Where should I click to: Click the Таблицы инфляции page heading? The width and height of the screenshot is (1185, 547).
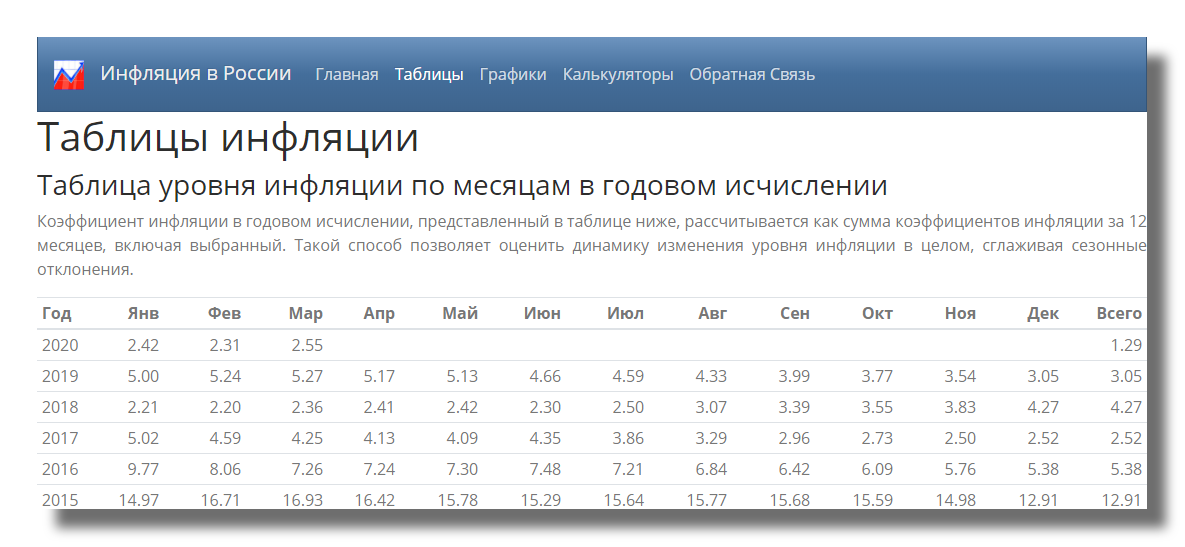point(227,138)
